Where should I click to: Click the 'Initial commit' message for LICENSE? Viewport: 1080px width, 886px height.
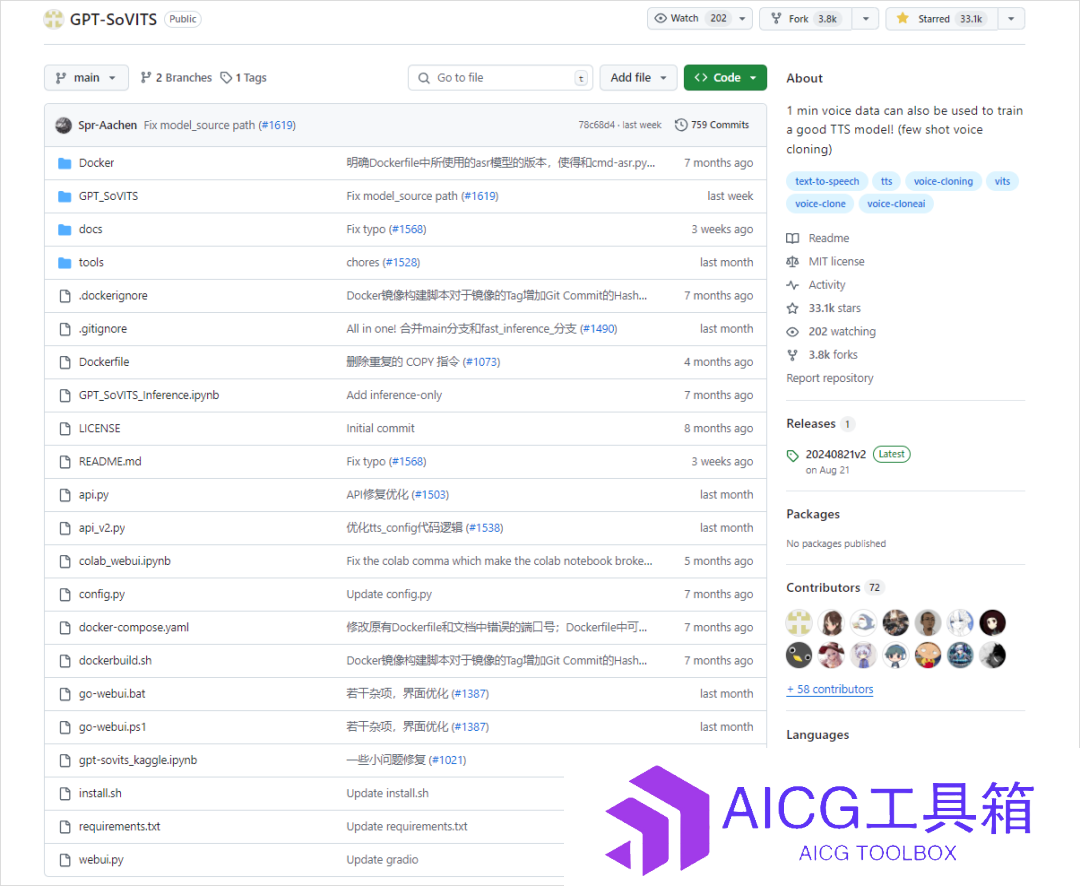click(x=380, y=429)
